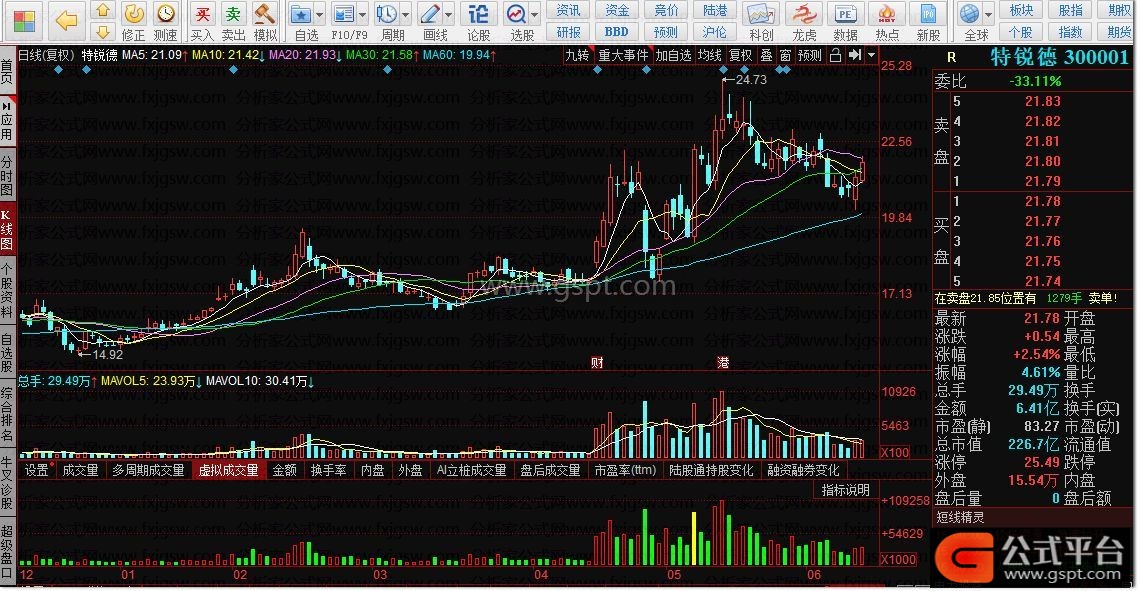
Task: Toggle 重大事件 major events markers
Action: [x=623, y=55]
